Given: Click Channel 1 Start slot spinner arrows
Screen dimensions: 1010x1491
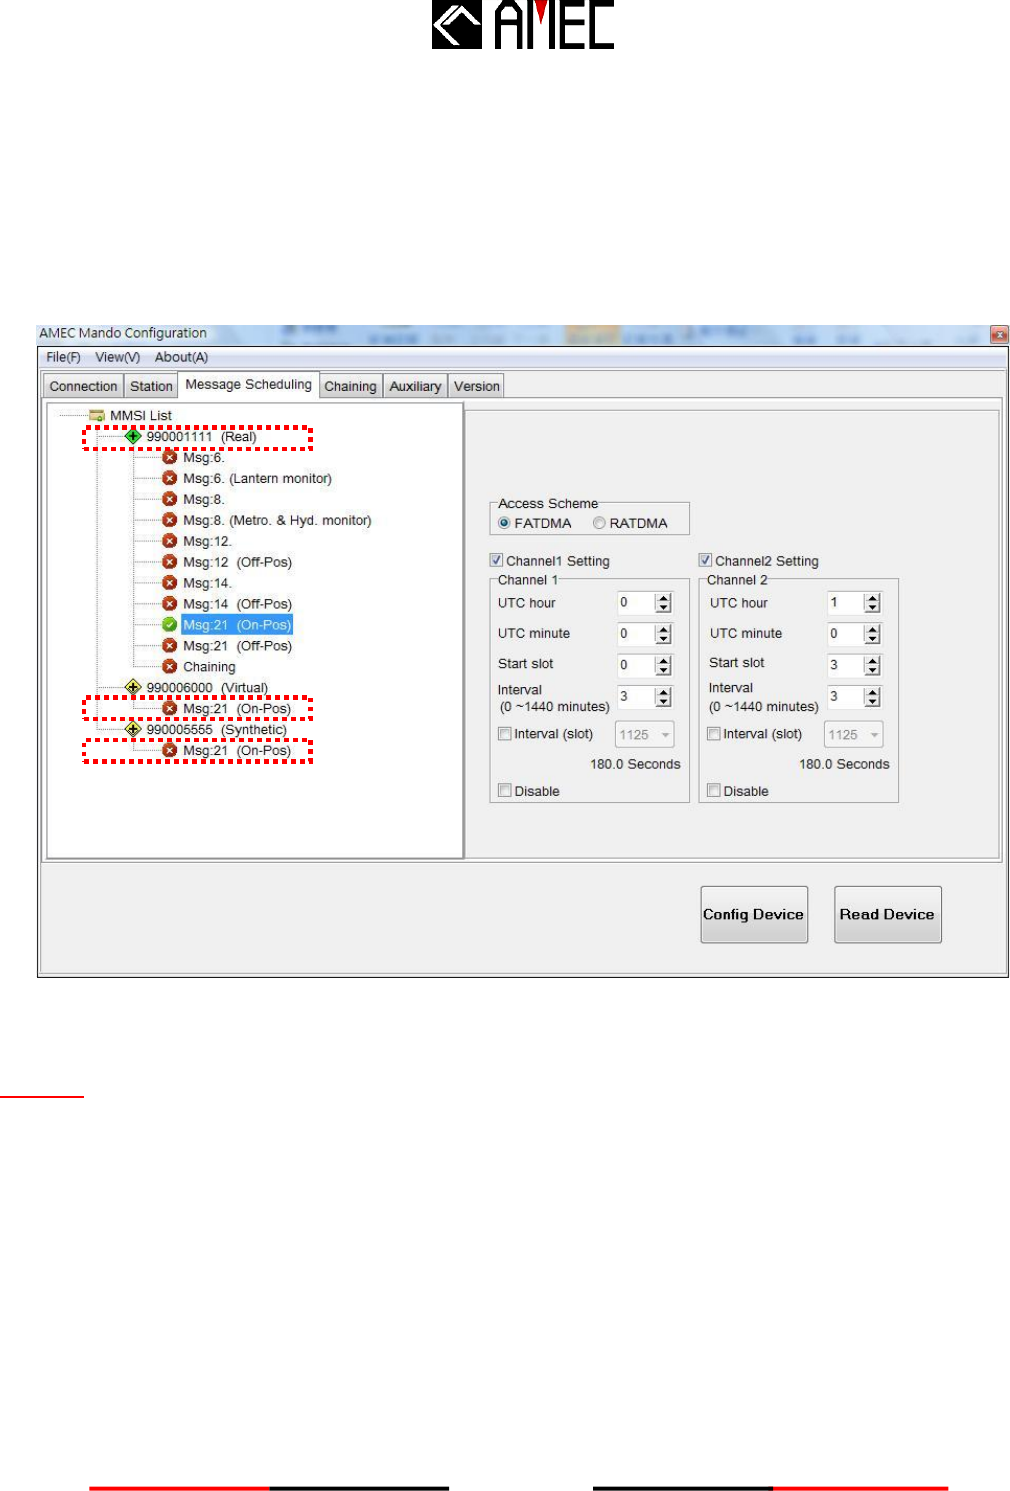Looking at the screenshot, I should [663, 665].
